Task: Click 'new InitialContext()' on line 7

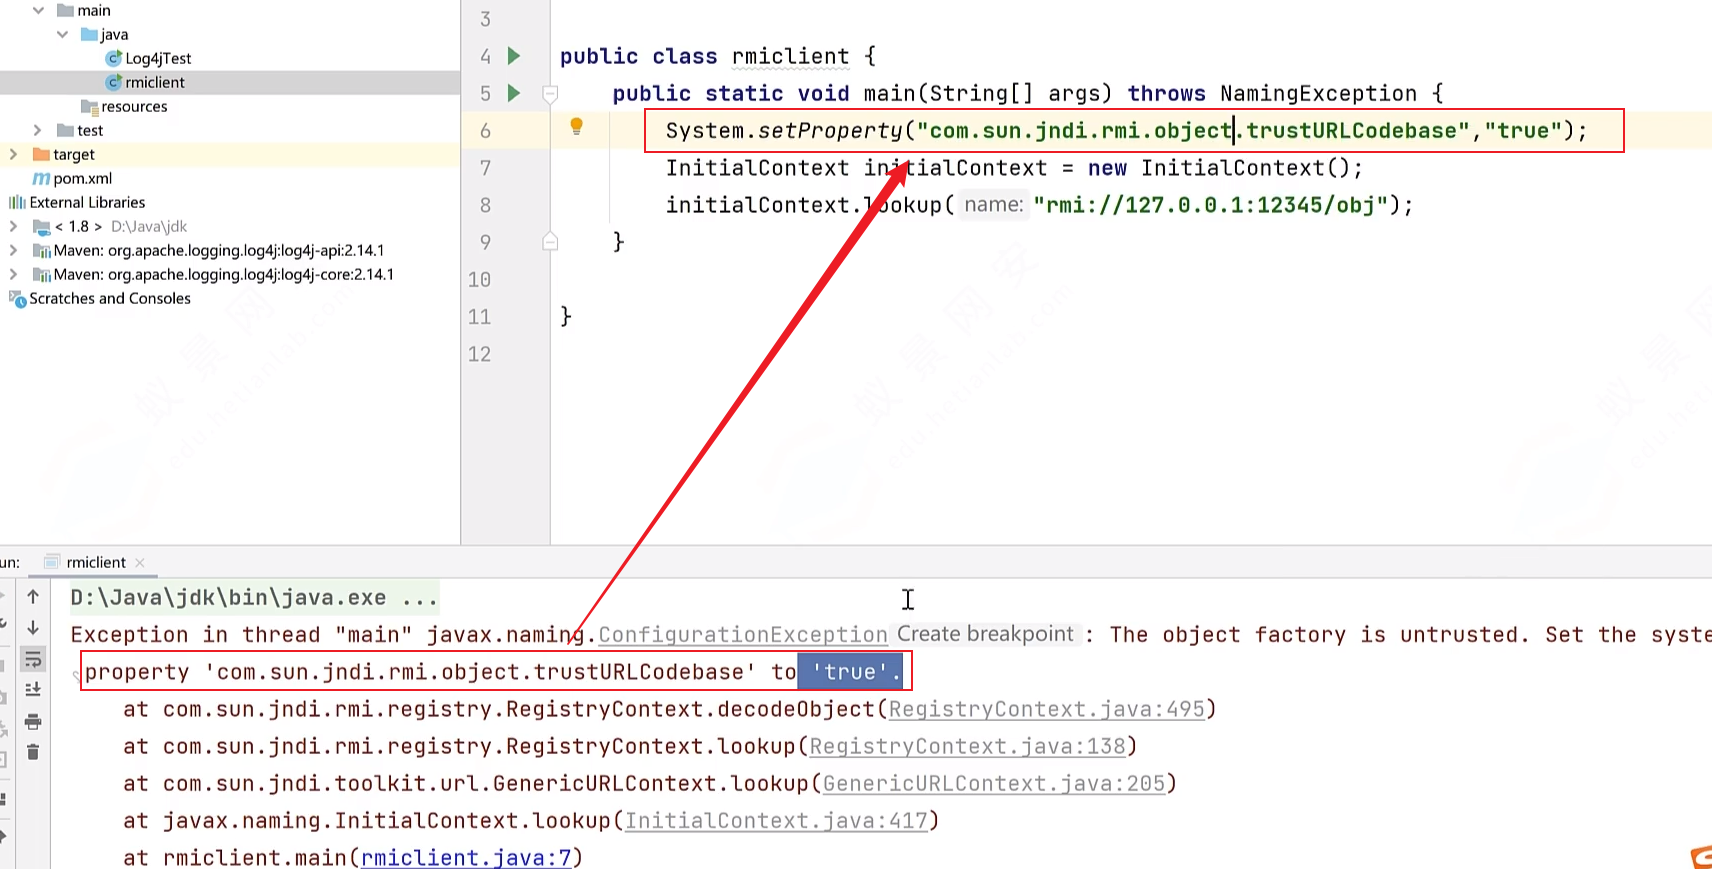Action: [x=1219, y=168]
